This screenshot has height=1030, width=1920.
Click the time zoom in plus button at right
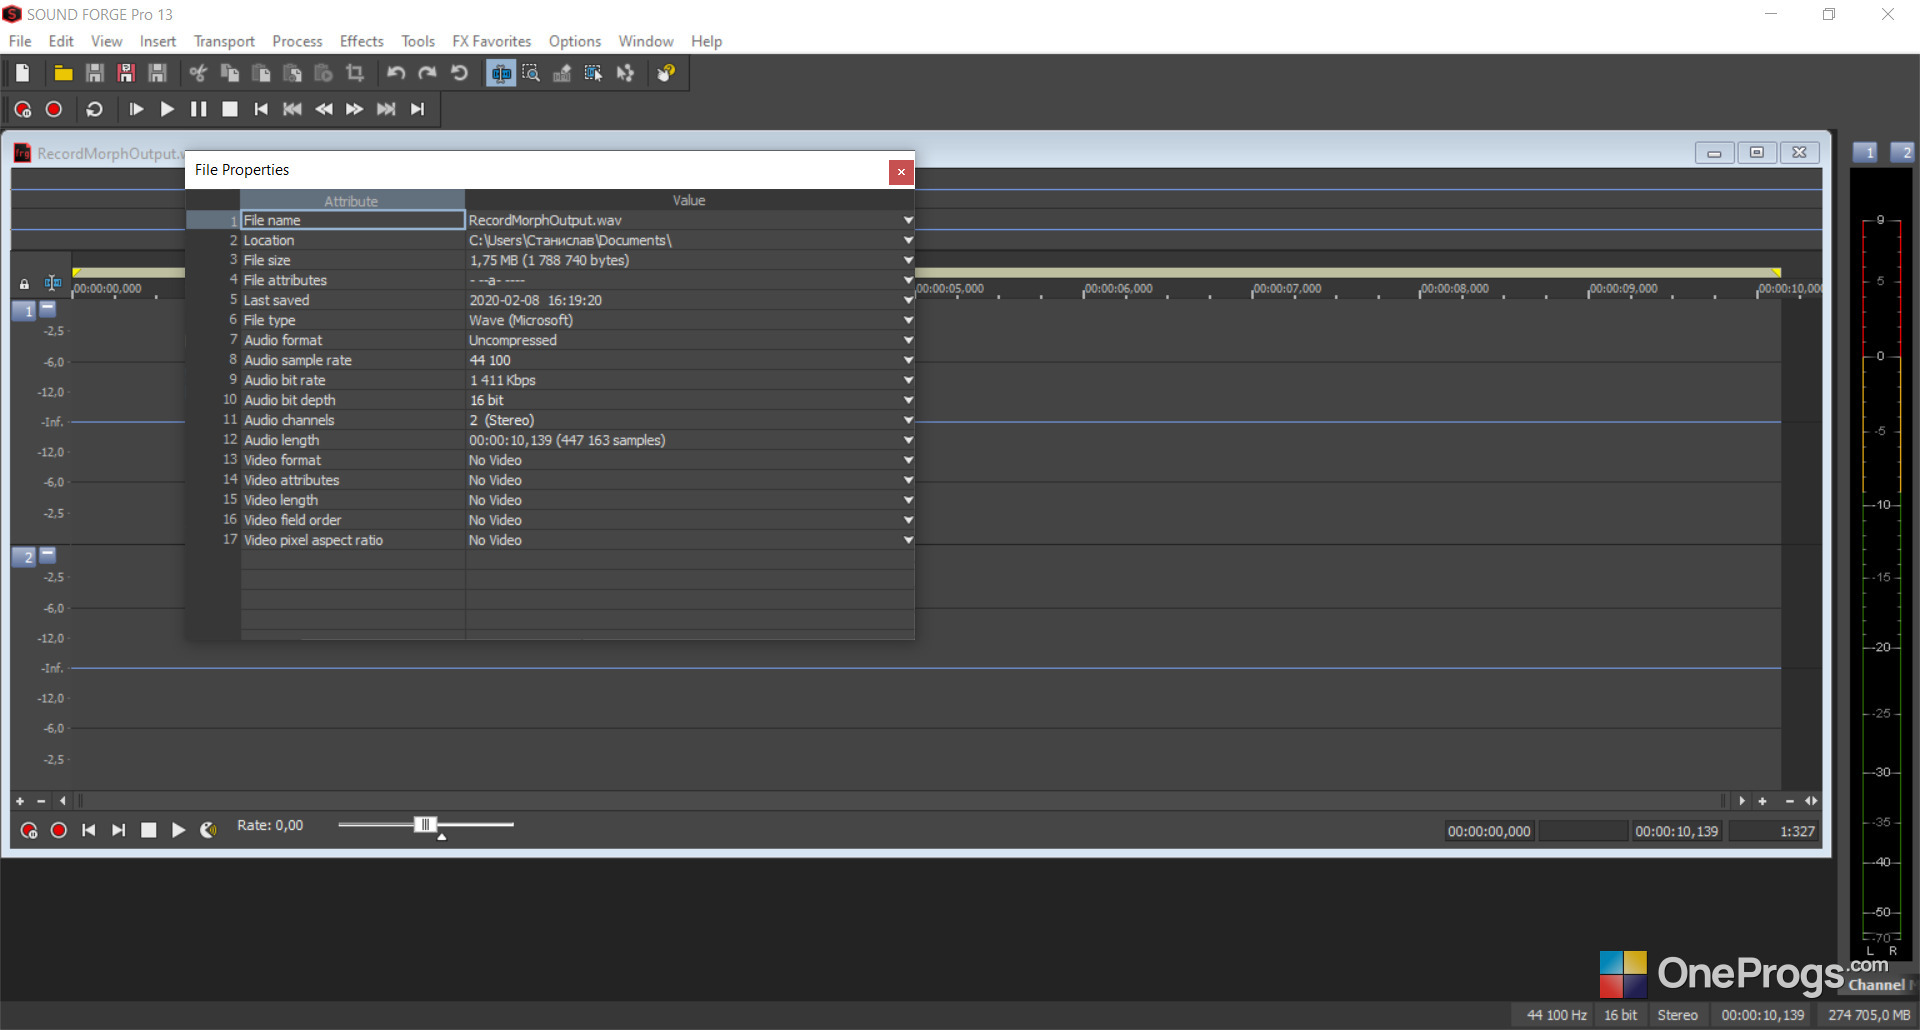pyautogui.click(x=1762, y=801)
